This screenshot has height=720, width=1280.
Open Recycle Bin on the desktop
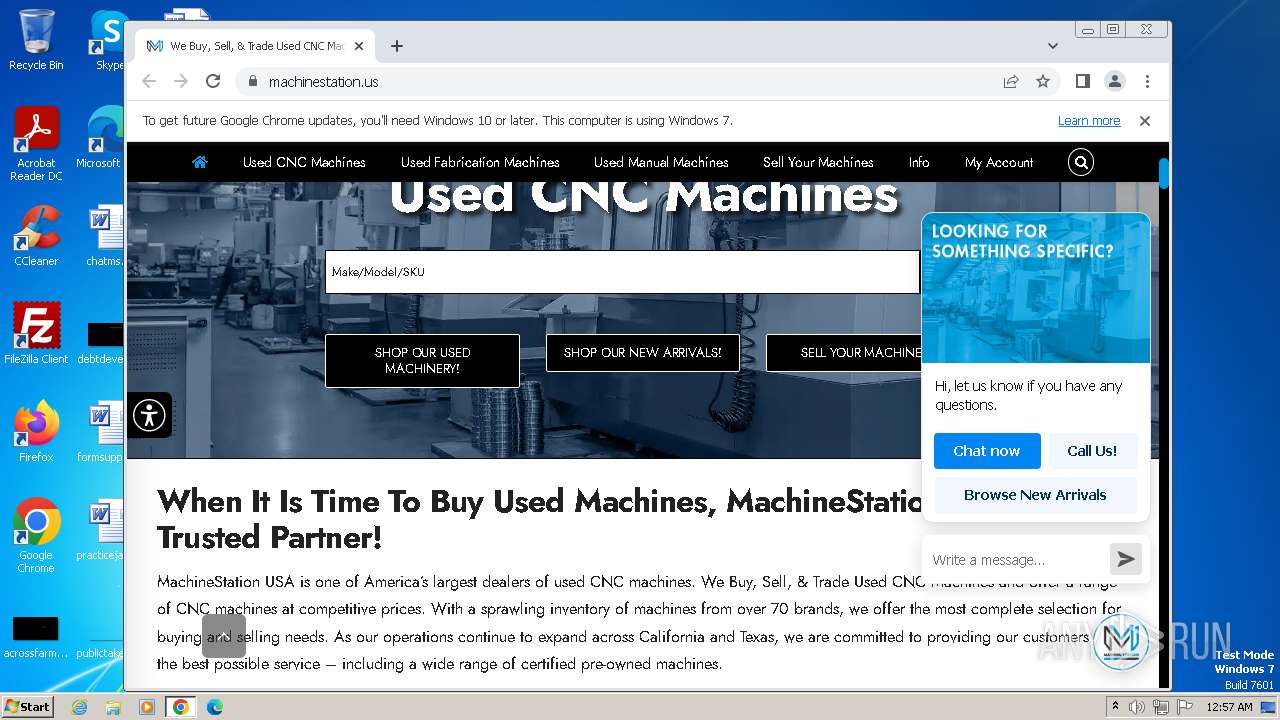click(x=36, y=40)
